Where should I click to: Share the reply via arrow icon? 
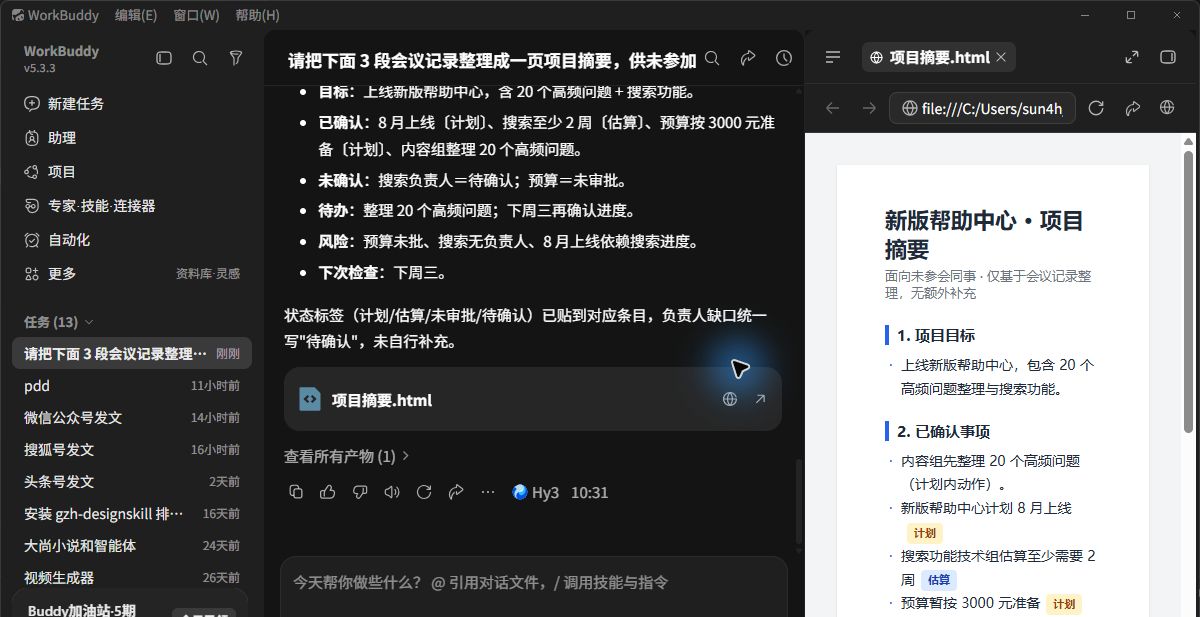456,492
